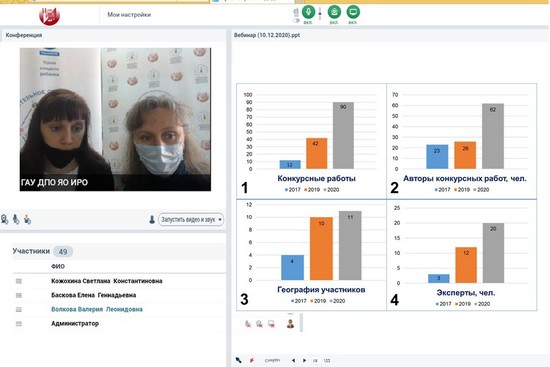Open menu icon beside Администратор
This screenshot has height=367, width=550.
click(x=19, y=324)
